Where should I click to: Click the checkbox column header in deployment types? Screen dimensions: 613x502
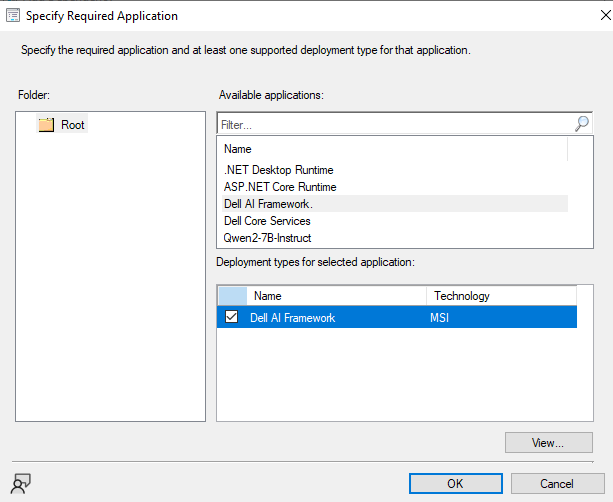(x=232, y=296)
